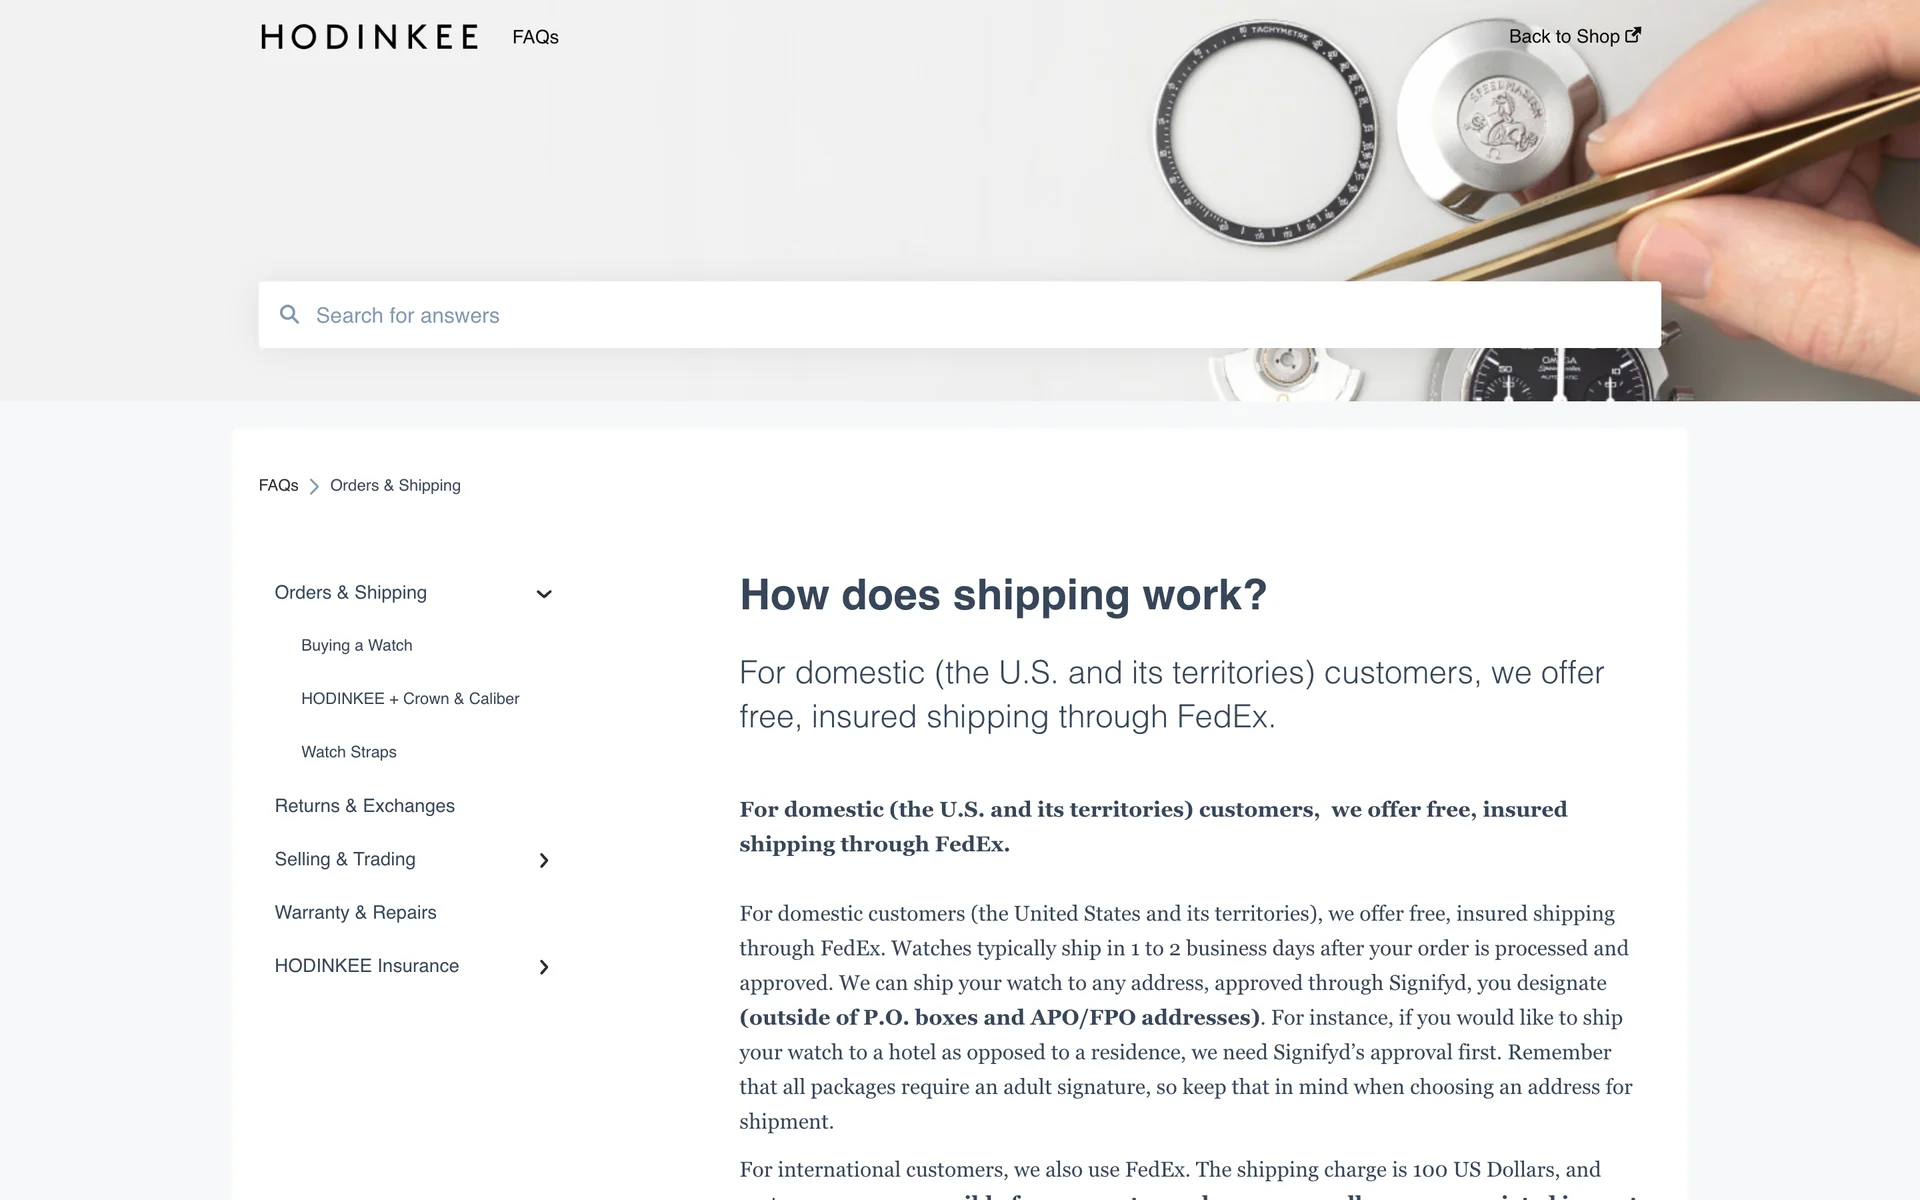
Task: Expand the HODINKEE Insurance section
Action: tap(544, 967)
